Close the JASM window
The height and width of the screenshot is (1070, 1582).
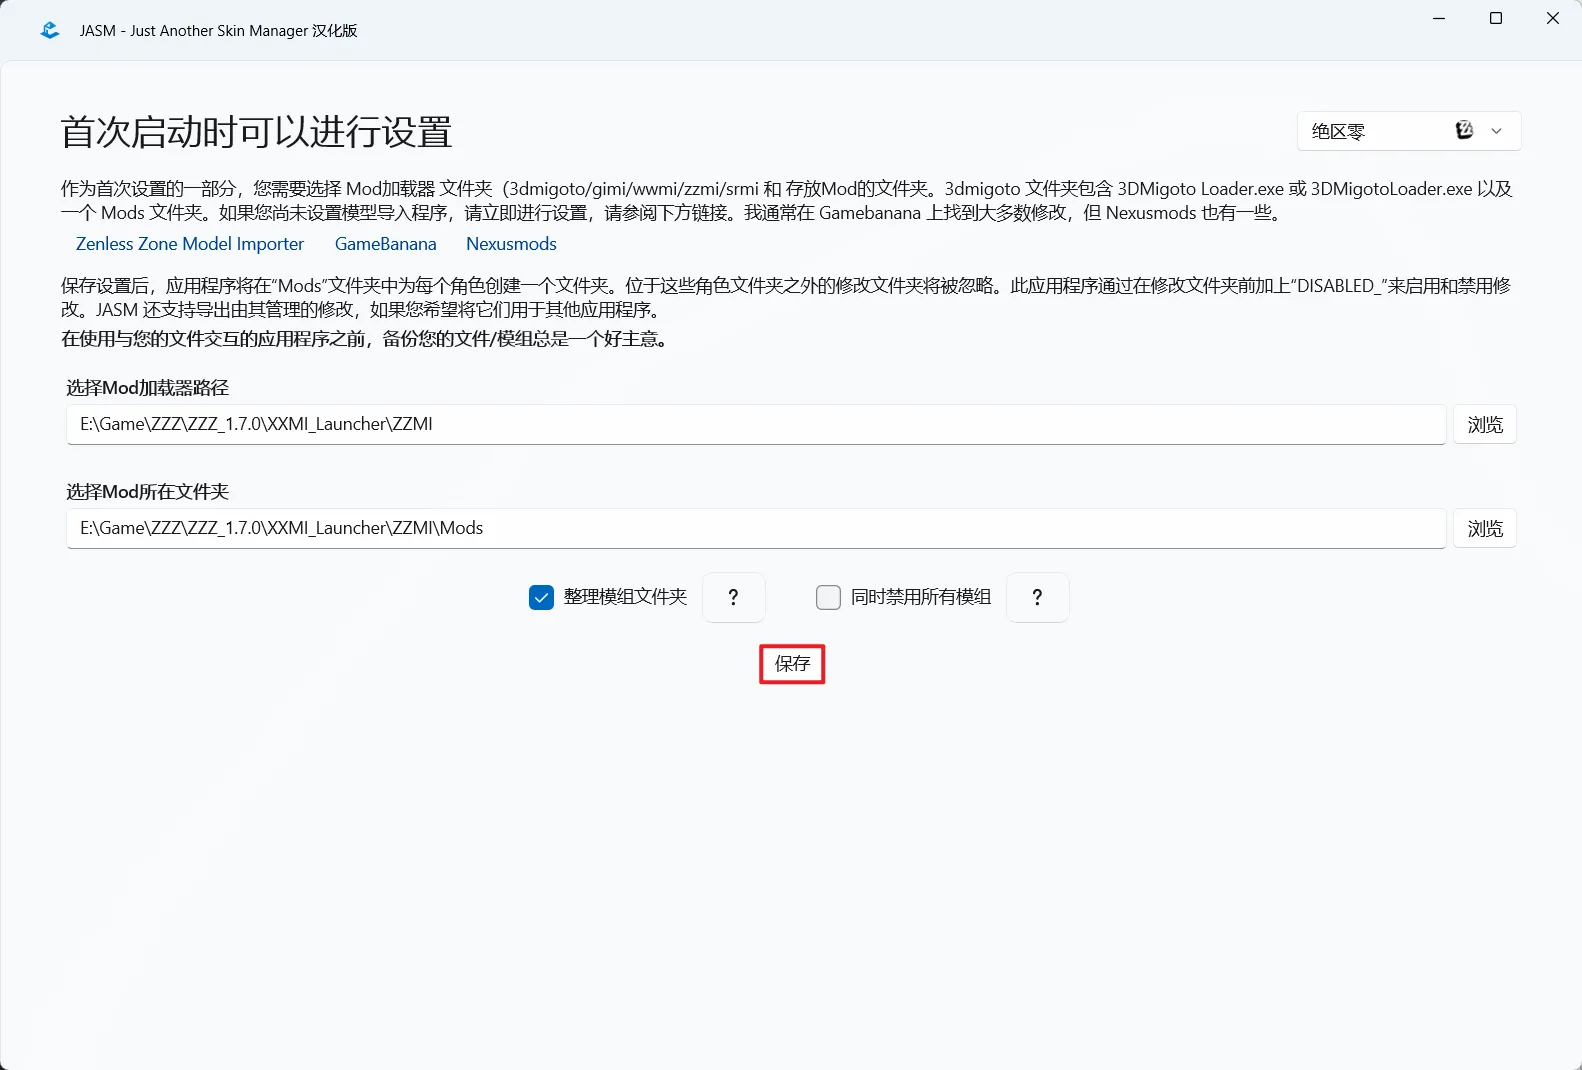pos(1553,18)
